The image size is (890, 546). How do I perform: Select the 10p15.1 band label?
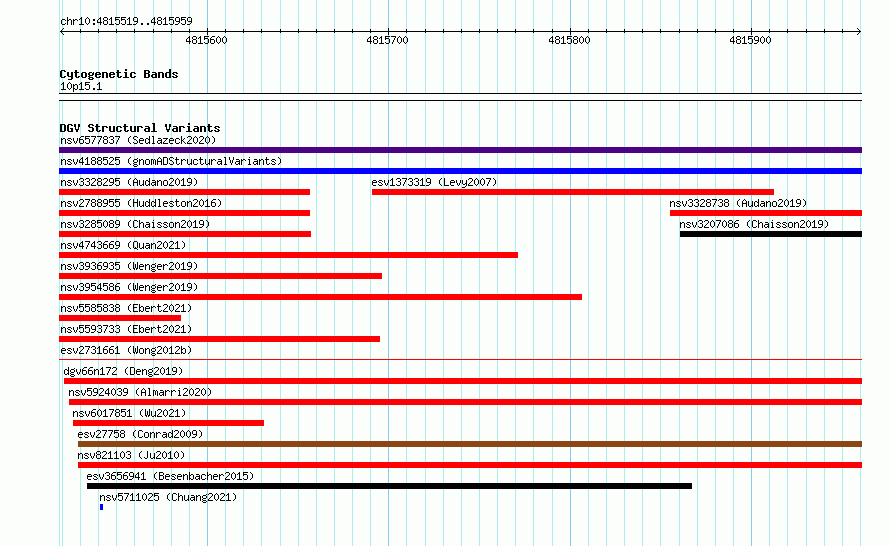coord(81,86)
